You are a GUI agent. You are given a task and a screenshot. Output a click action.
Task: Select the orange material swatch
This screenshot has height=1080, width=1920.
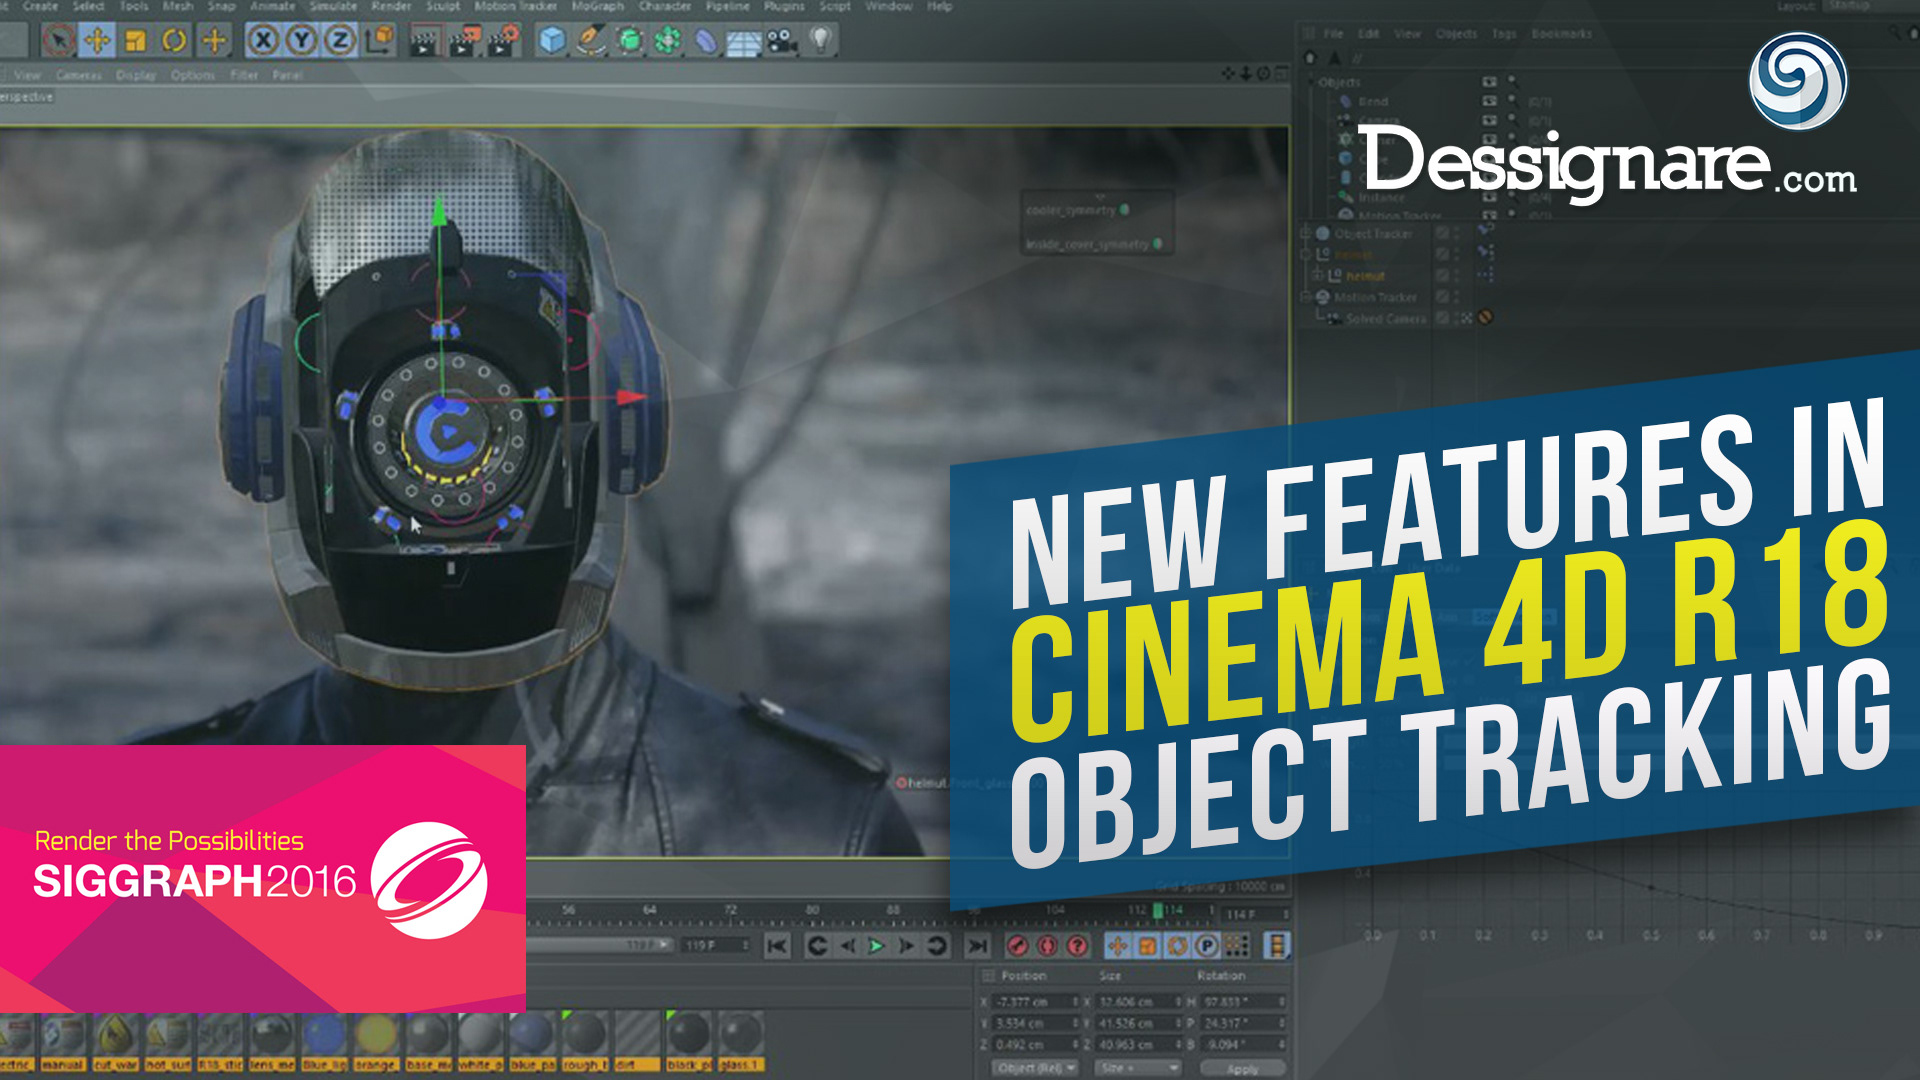point(375,1043)
